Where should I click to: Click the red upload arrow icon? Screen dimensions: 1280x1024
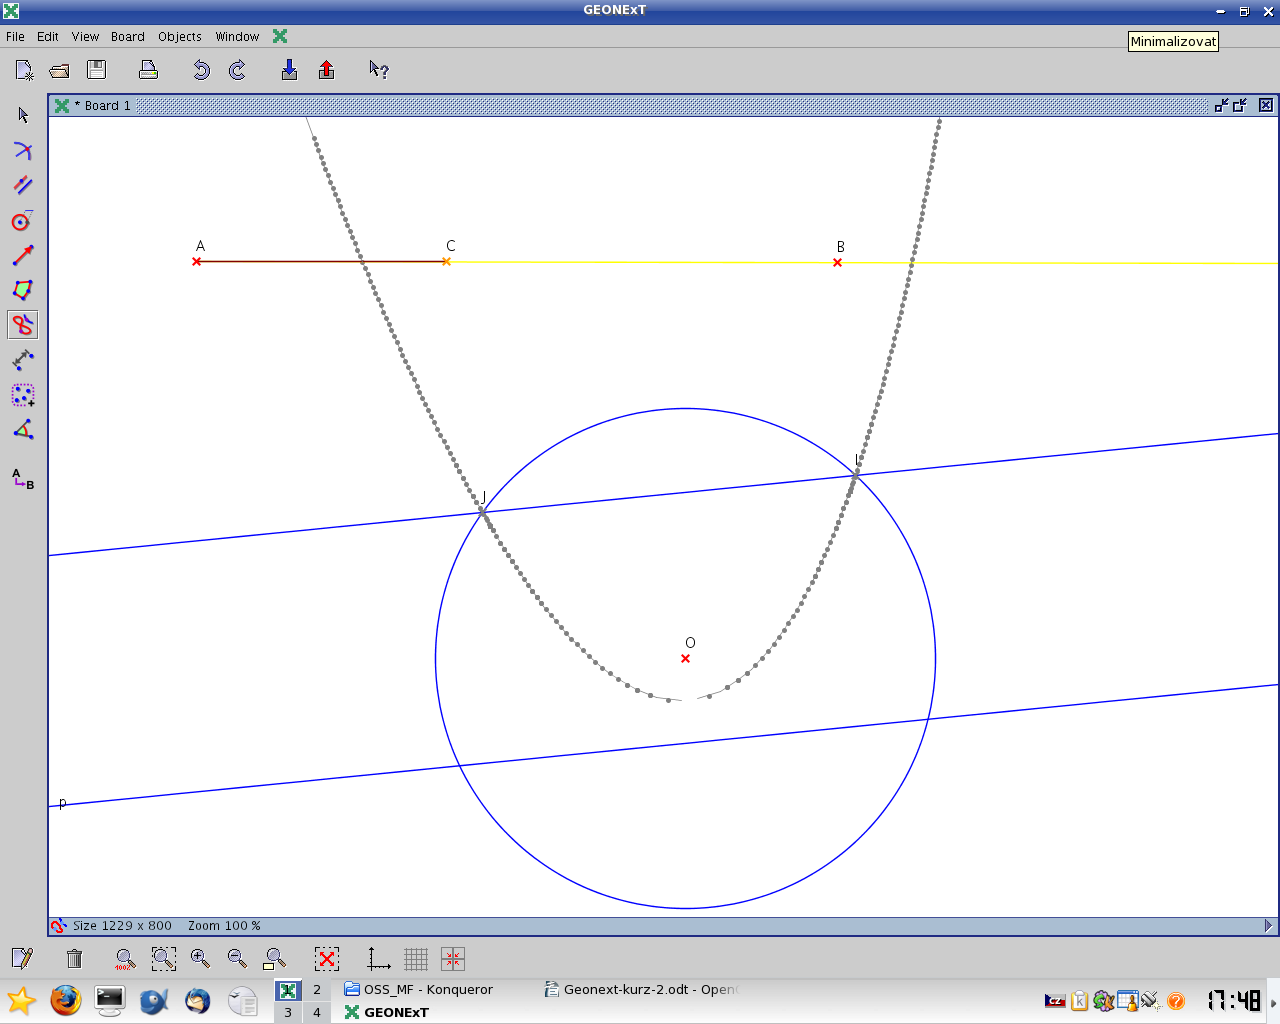coord(326,69)
